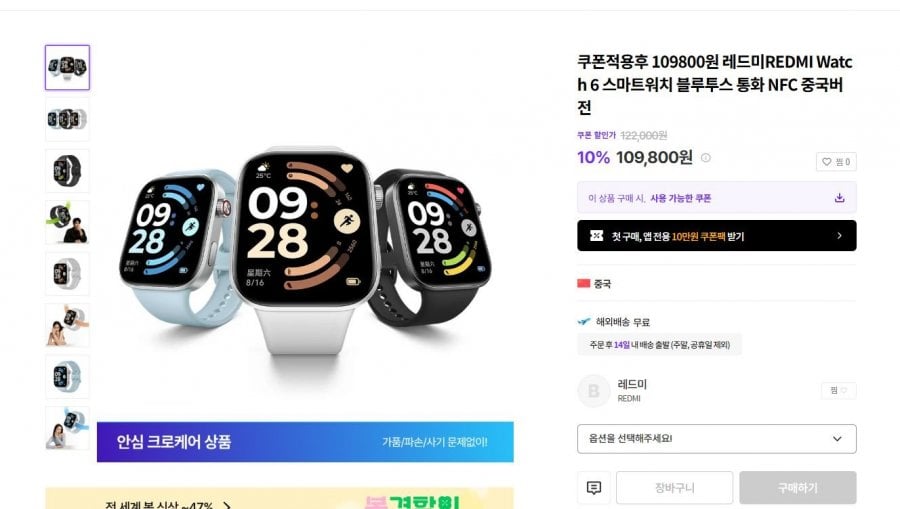Image resolution: width=900 pixels, height=509 pixels.
Task: Click the overseas shipping airplane icon
Action: click(x=584, y=321)
